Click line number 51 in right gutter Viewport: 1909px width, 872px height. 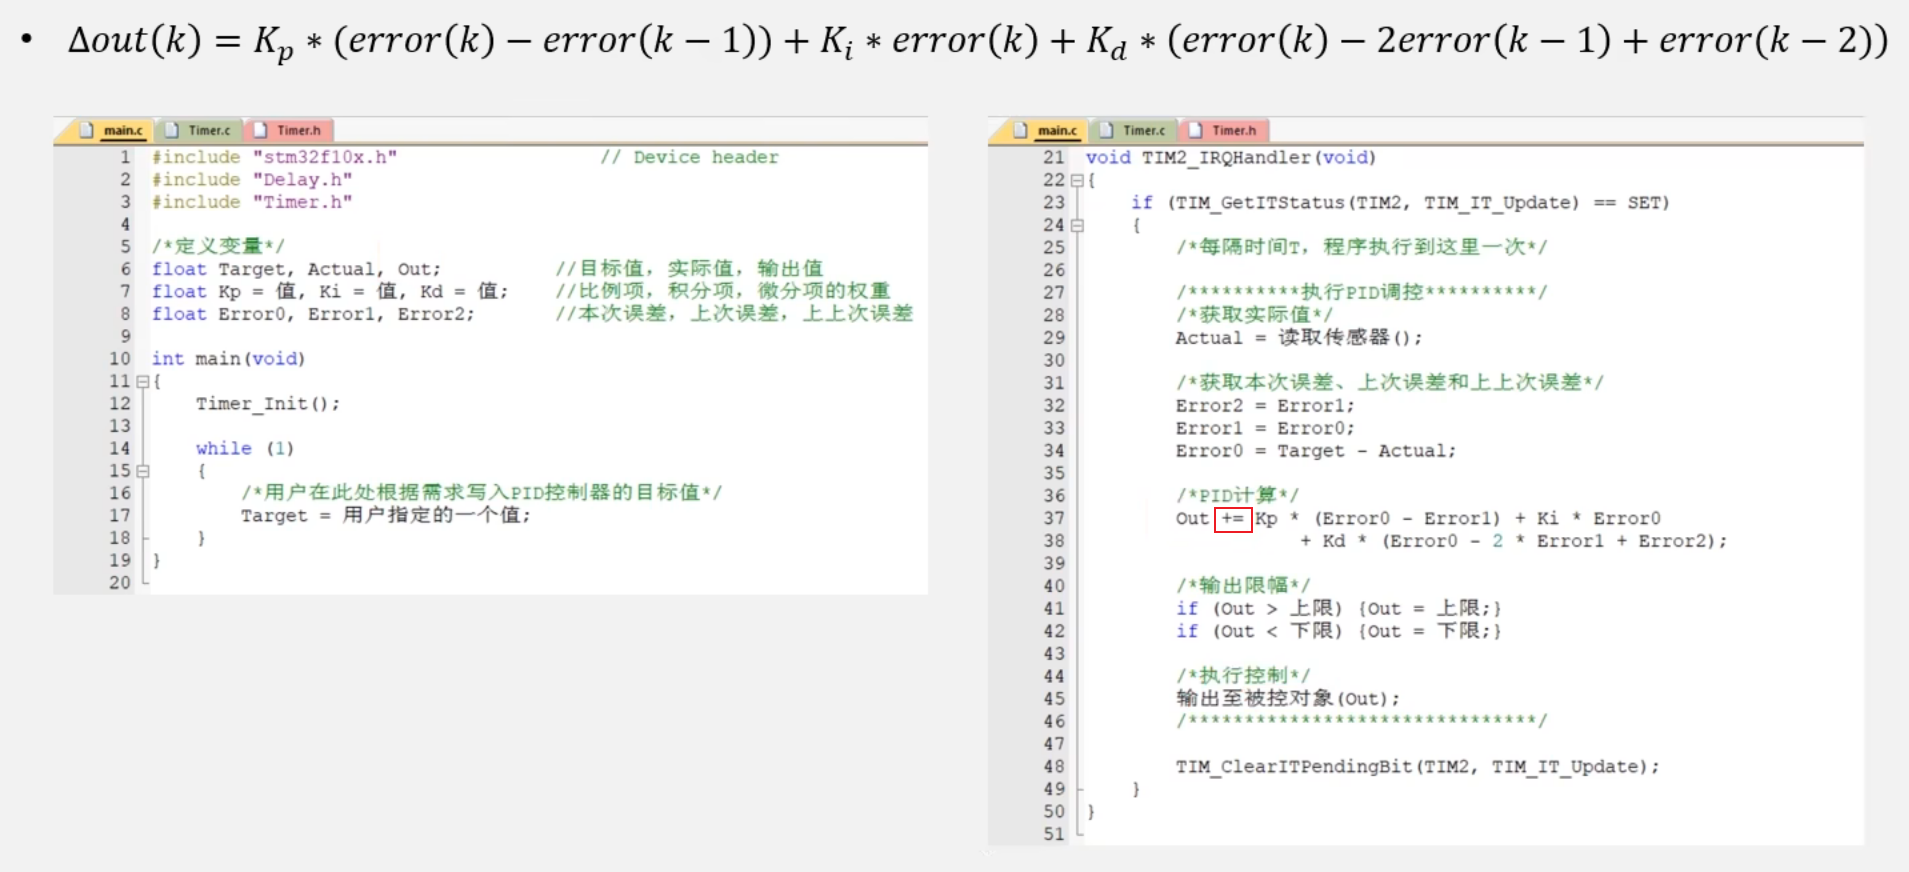click(x=1054, y=834)
